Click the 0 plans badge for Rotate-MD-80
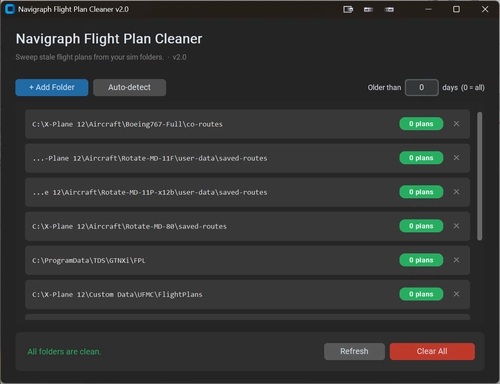This screenshot has height=384, width=500. pos(421,226)
